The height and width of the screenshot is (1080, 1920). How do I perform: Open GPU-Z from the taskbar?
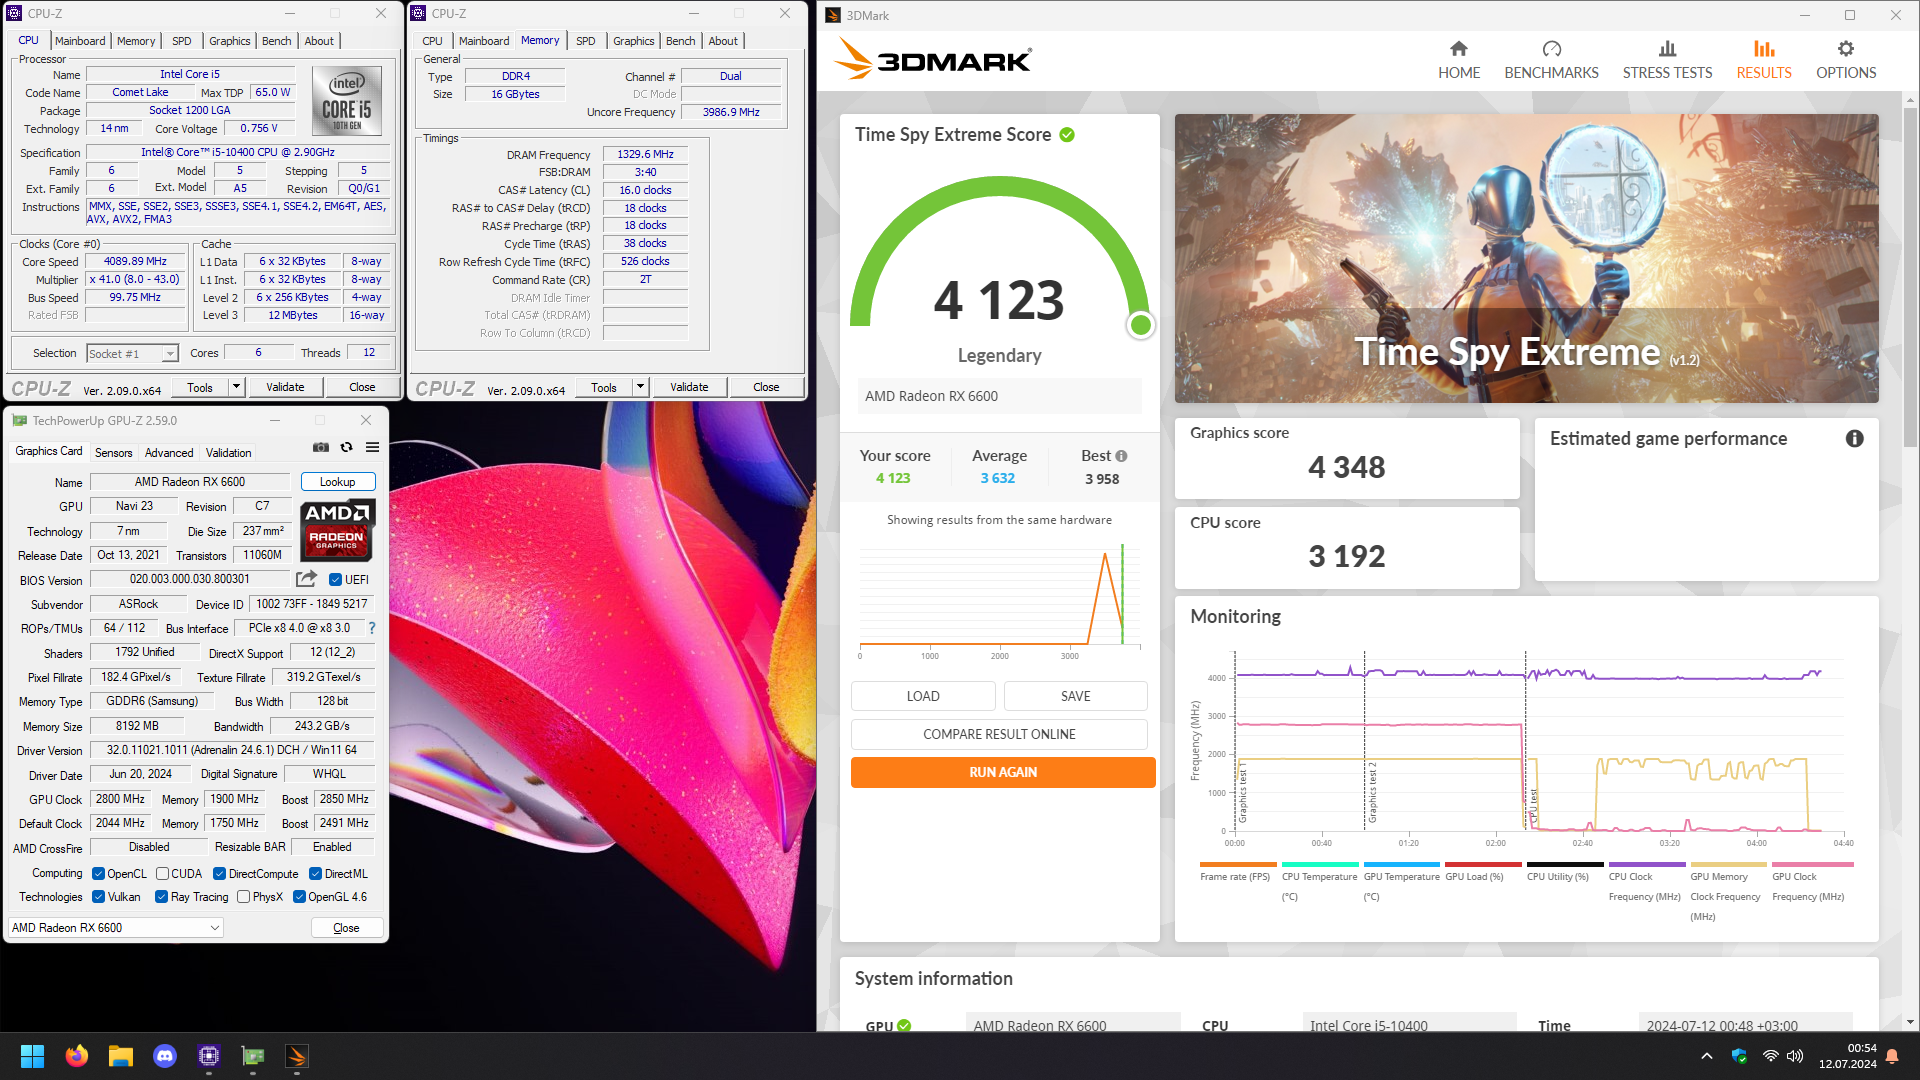tap(253, 1056)
